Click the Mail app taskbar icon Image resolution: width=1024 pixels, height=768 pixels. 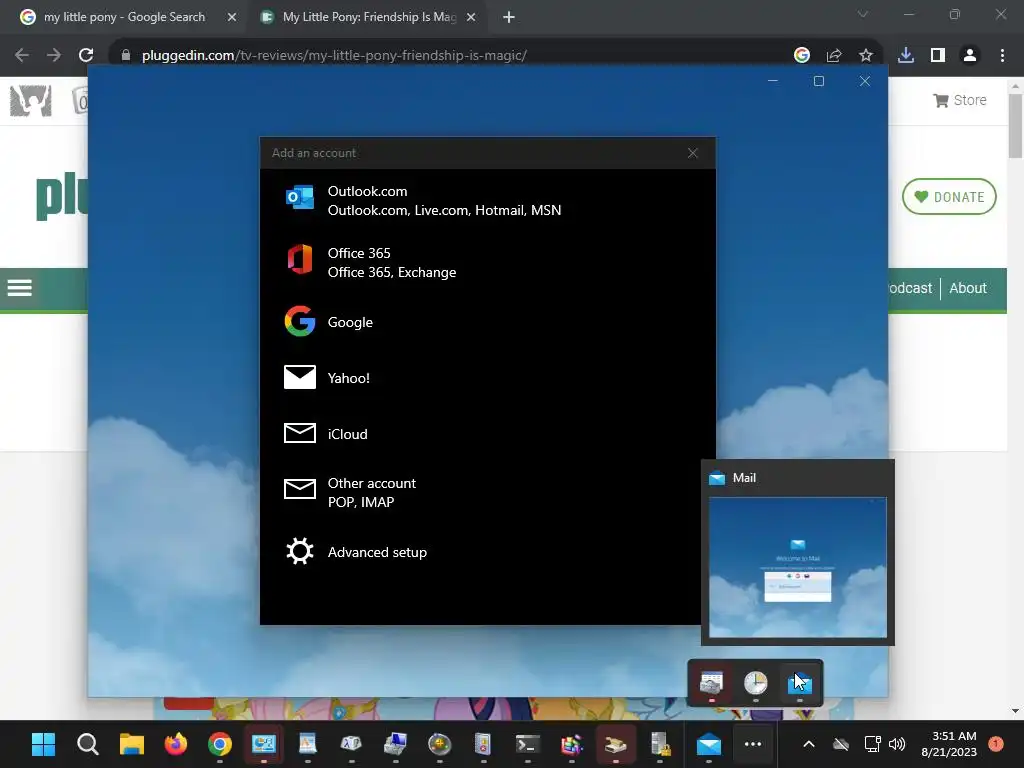pyautogui.click(x=709, y=744)
